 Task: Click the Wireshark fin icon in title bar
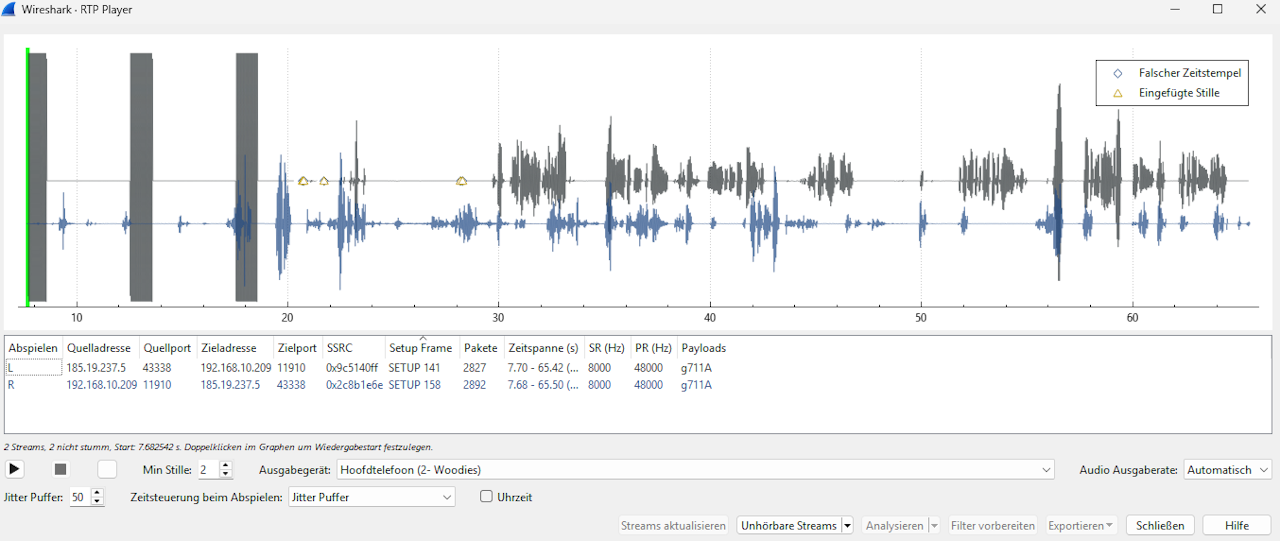coord(9,10)
